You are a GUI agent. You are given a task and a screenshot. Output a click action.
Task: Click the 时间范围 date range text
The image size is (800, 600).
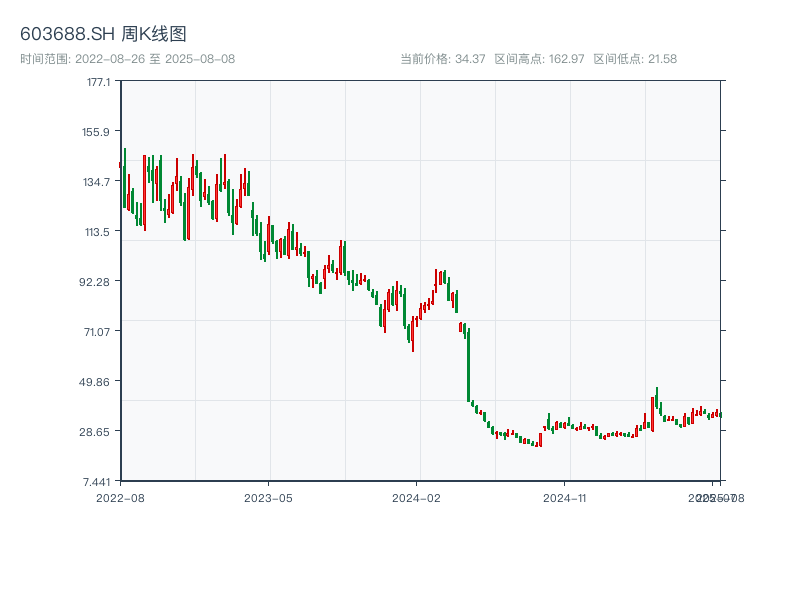[x=127, y=59]
